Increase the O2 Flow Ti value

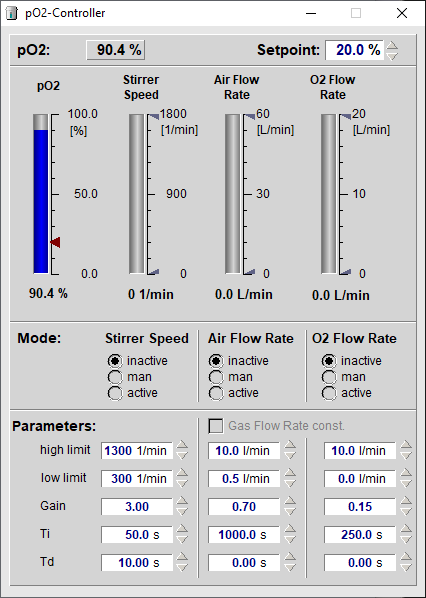tap(406, 529)
